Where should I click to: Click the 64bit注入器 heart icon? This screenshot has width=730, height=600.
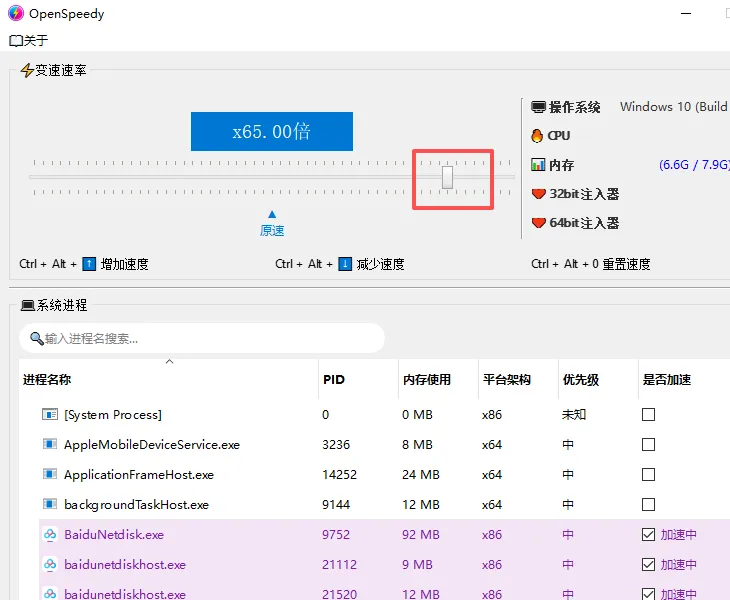(x=539, y=223)
